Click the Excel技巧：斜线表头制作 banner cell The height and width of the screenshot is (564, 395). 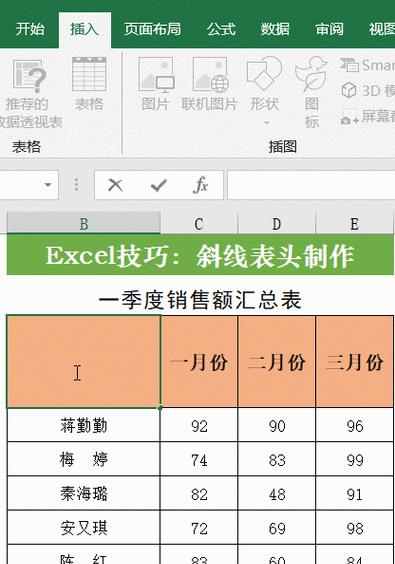[200, 255]
